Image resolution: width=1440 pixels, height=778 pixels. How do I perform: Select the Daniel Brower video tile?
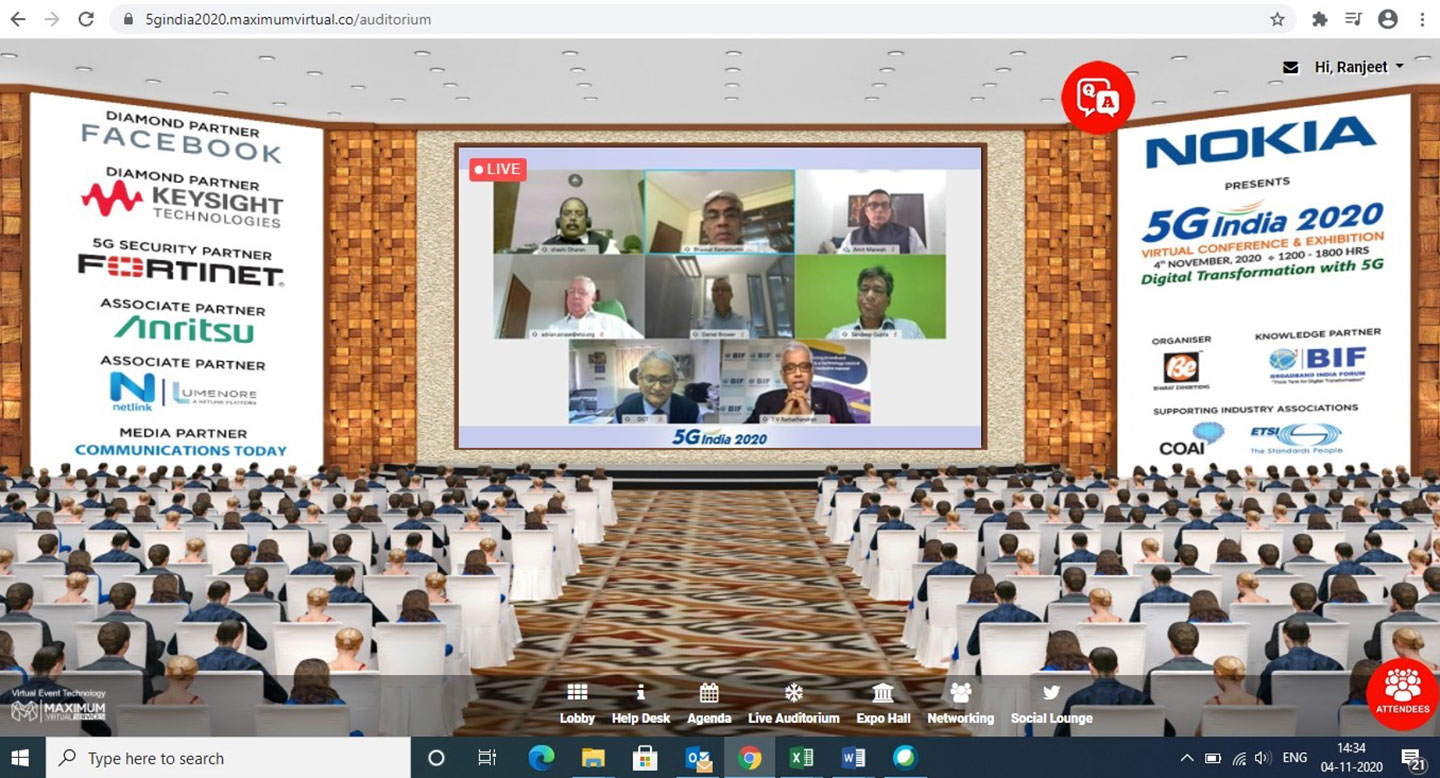(720, 297)
